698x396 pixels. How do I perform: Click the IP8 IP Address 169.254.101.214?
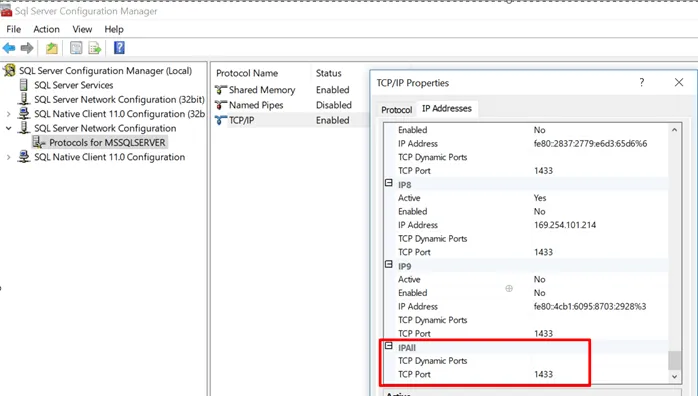565,225
